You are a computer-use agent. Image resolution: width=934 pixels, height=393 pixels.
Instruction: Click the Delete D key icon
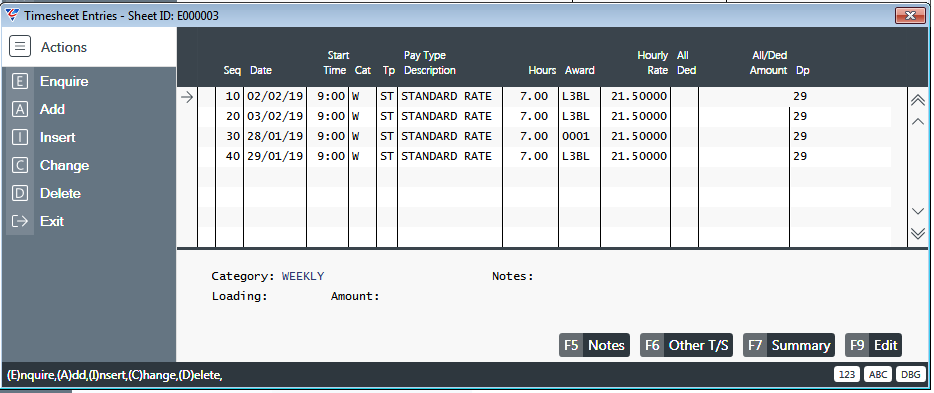pyautogui.click(x=20, y=194)
